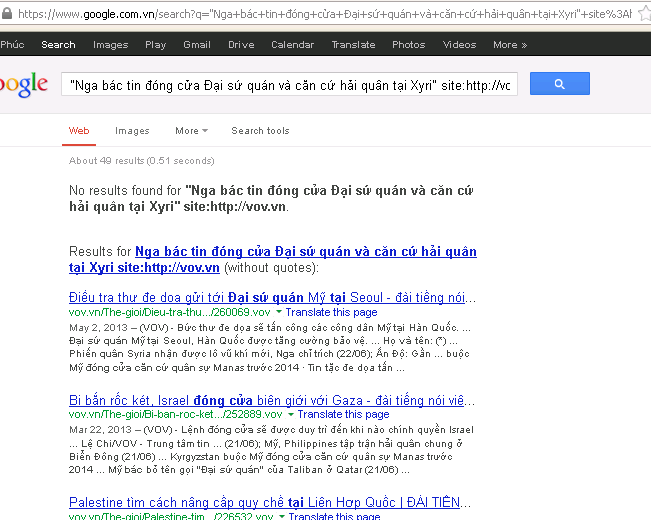This screenshot has width=651, height=520.
Task: Click the blue magnifier search button
Action: 559,83
